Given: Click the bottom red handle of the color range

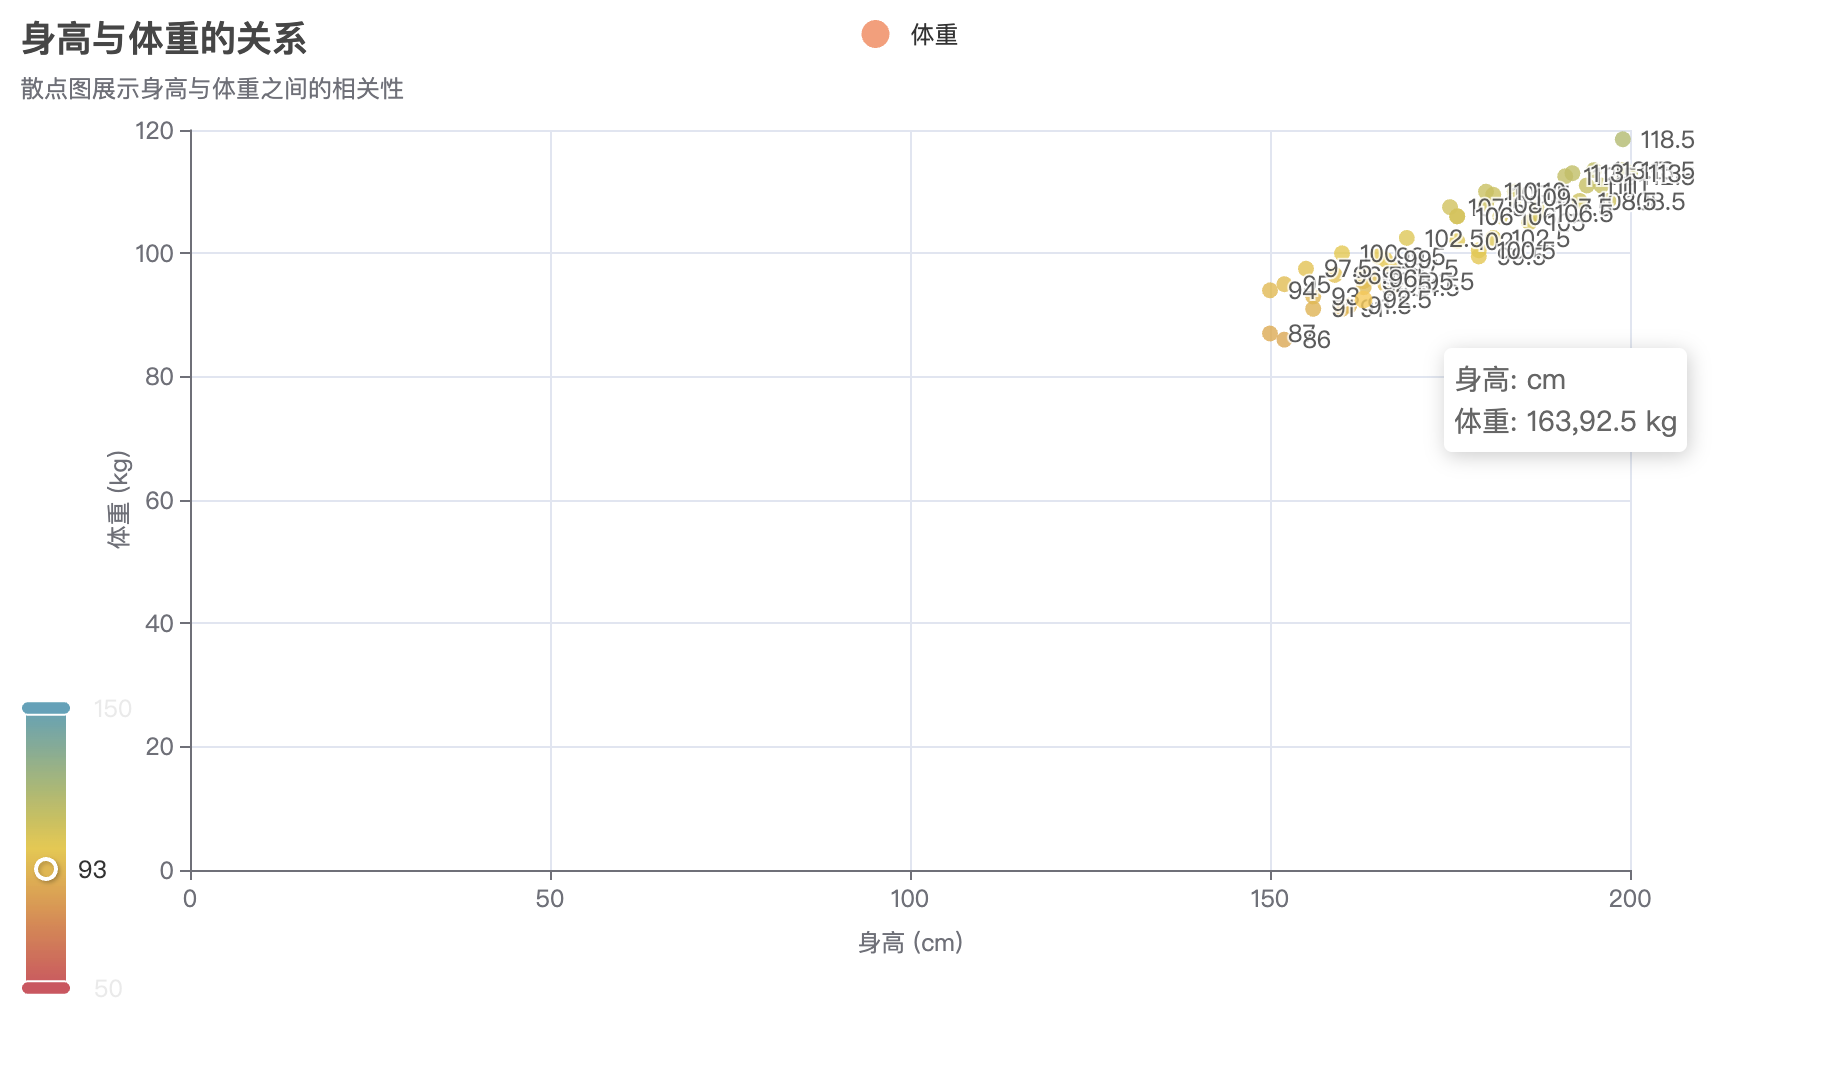Looking at the screenshot, I should coord(46,988).
